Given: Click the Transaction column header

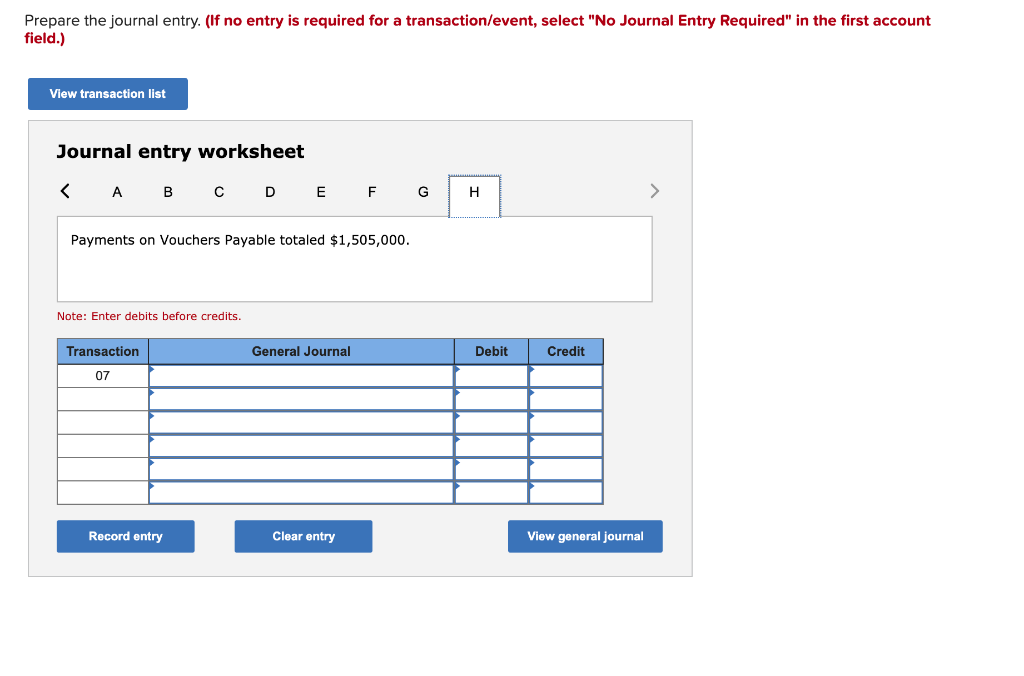Looking at the screenshot, I should coord(103,351).
